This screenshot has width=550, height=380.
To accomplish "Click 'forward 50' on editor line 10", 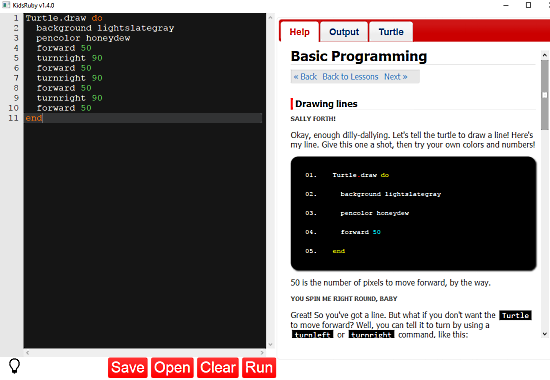I will [64, 108].
